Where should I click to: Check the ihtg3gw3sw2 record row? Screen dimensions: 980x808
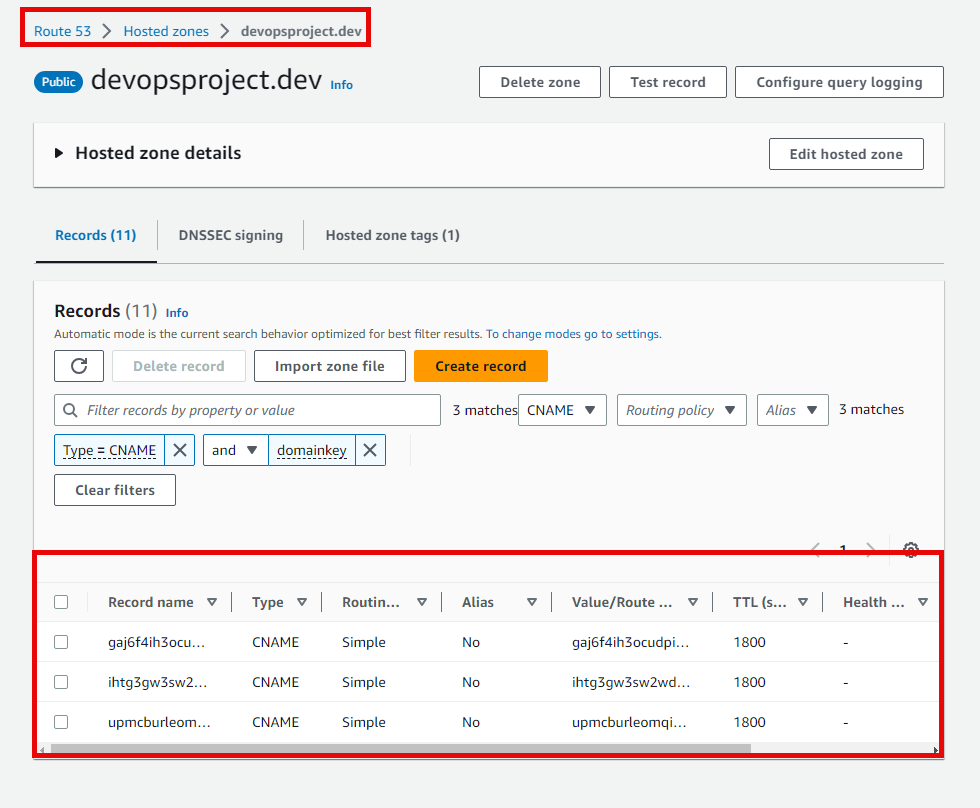(x=61, y=682)
